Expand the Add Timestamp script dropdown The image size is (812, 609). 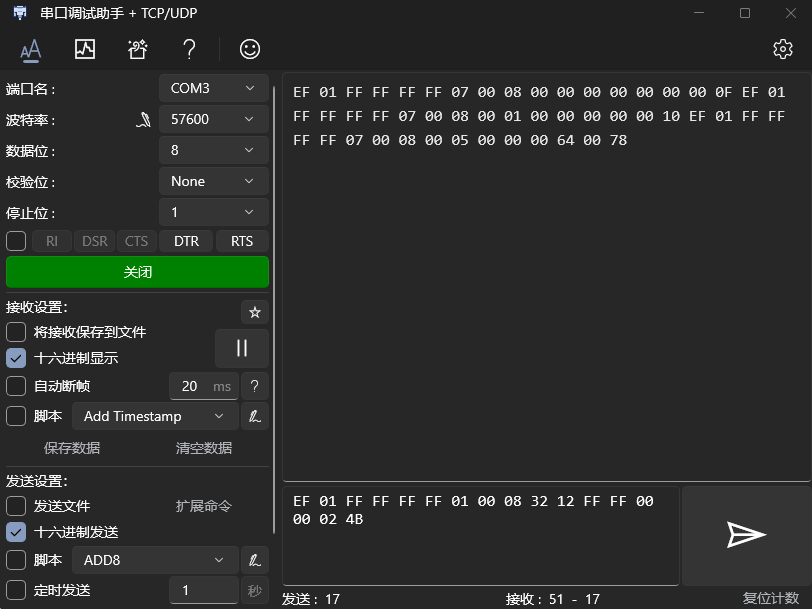click(x=155, y=416)
